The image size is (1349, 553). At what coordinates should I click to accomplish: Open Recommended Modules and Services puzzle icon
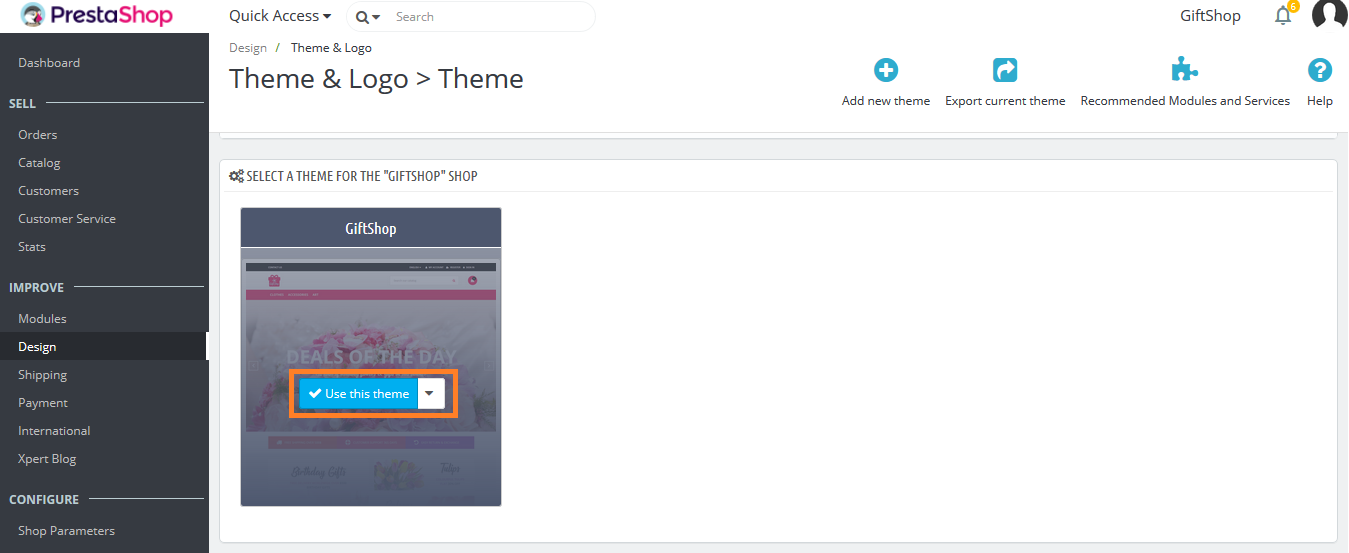pyautogui.click(x=1185, y=70)
